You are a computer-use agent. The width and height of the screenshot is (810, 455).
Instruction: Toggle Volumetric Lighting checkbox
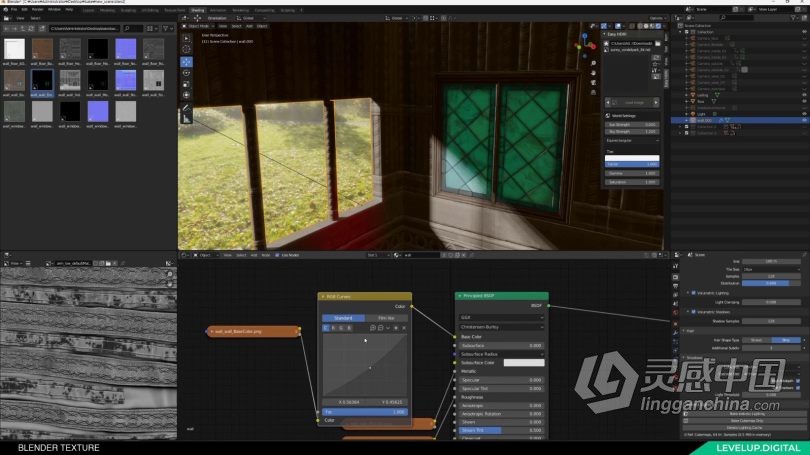[693, 293]
